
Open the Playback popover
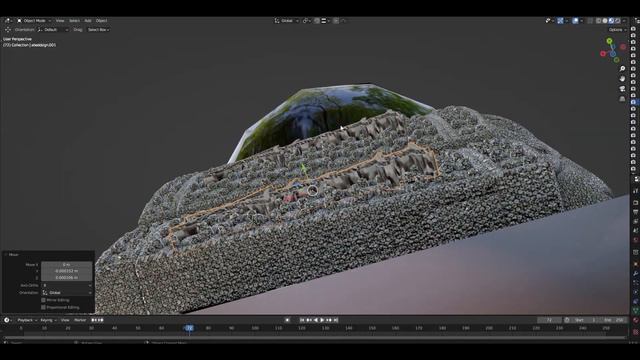tap(27, 320)
